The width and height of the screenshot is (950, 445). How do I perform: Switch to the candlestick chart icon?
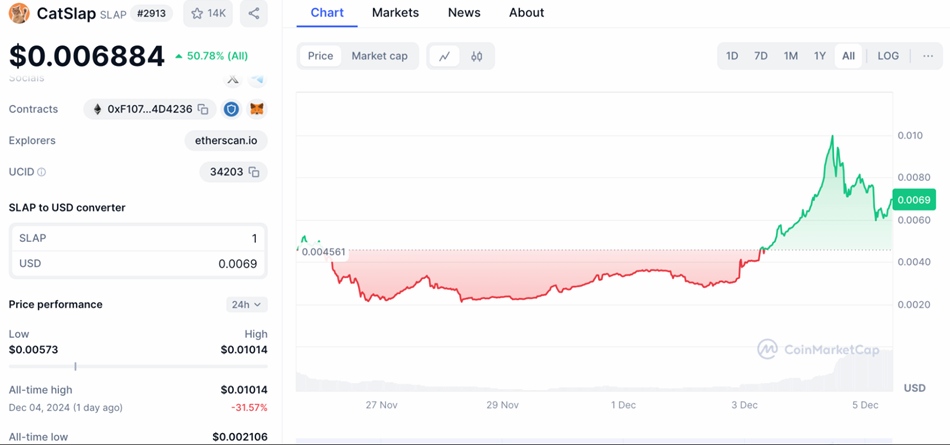477,56
